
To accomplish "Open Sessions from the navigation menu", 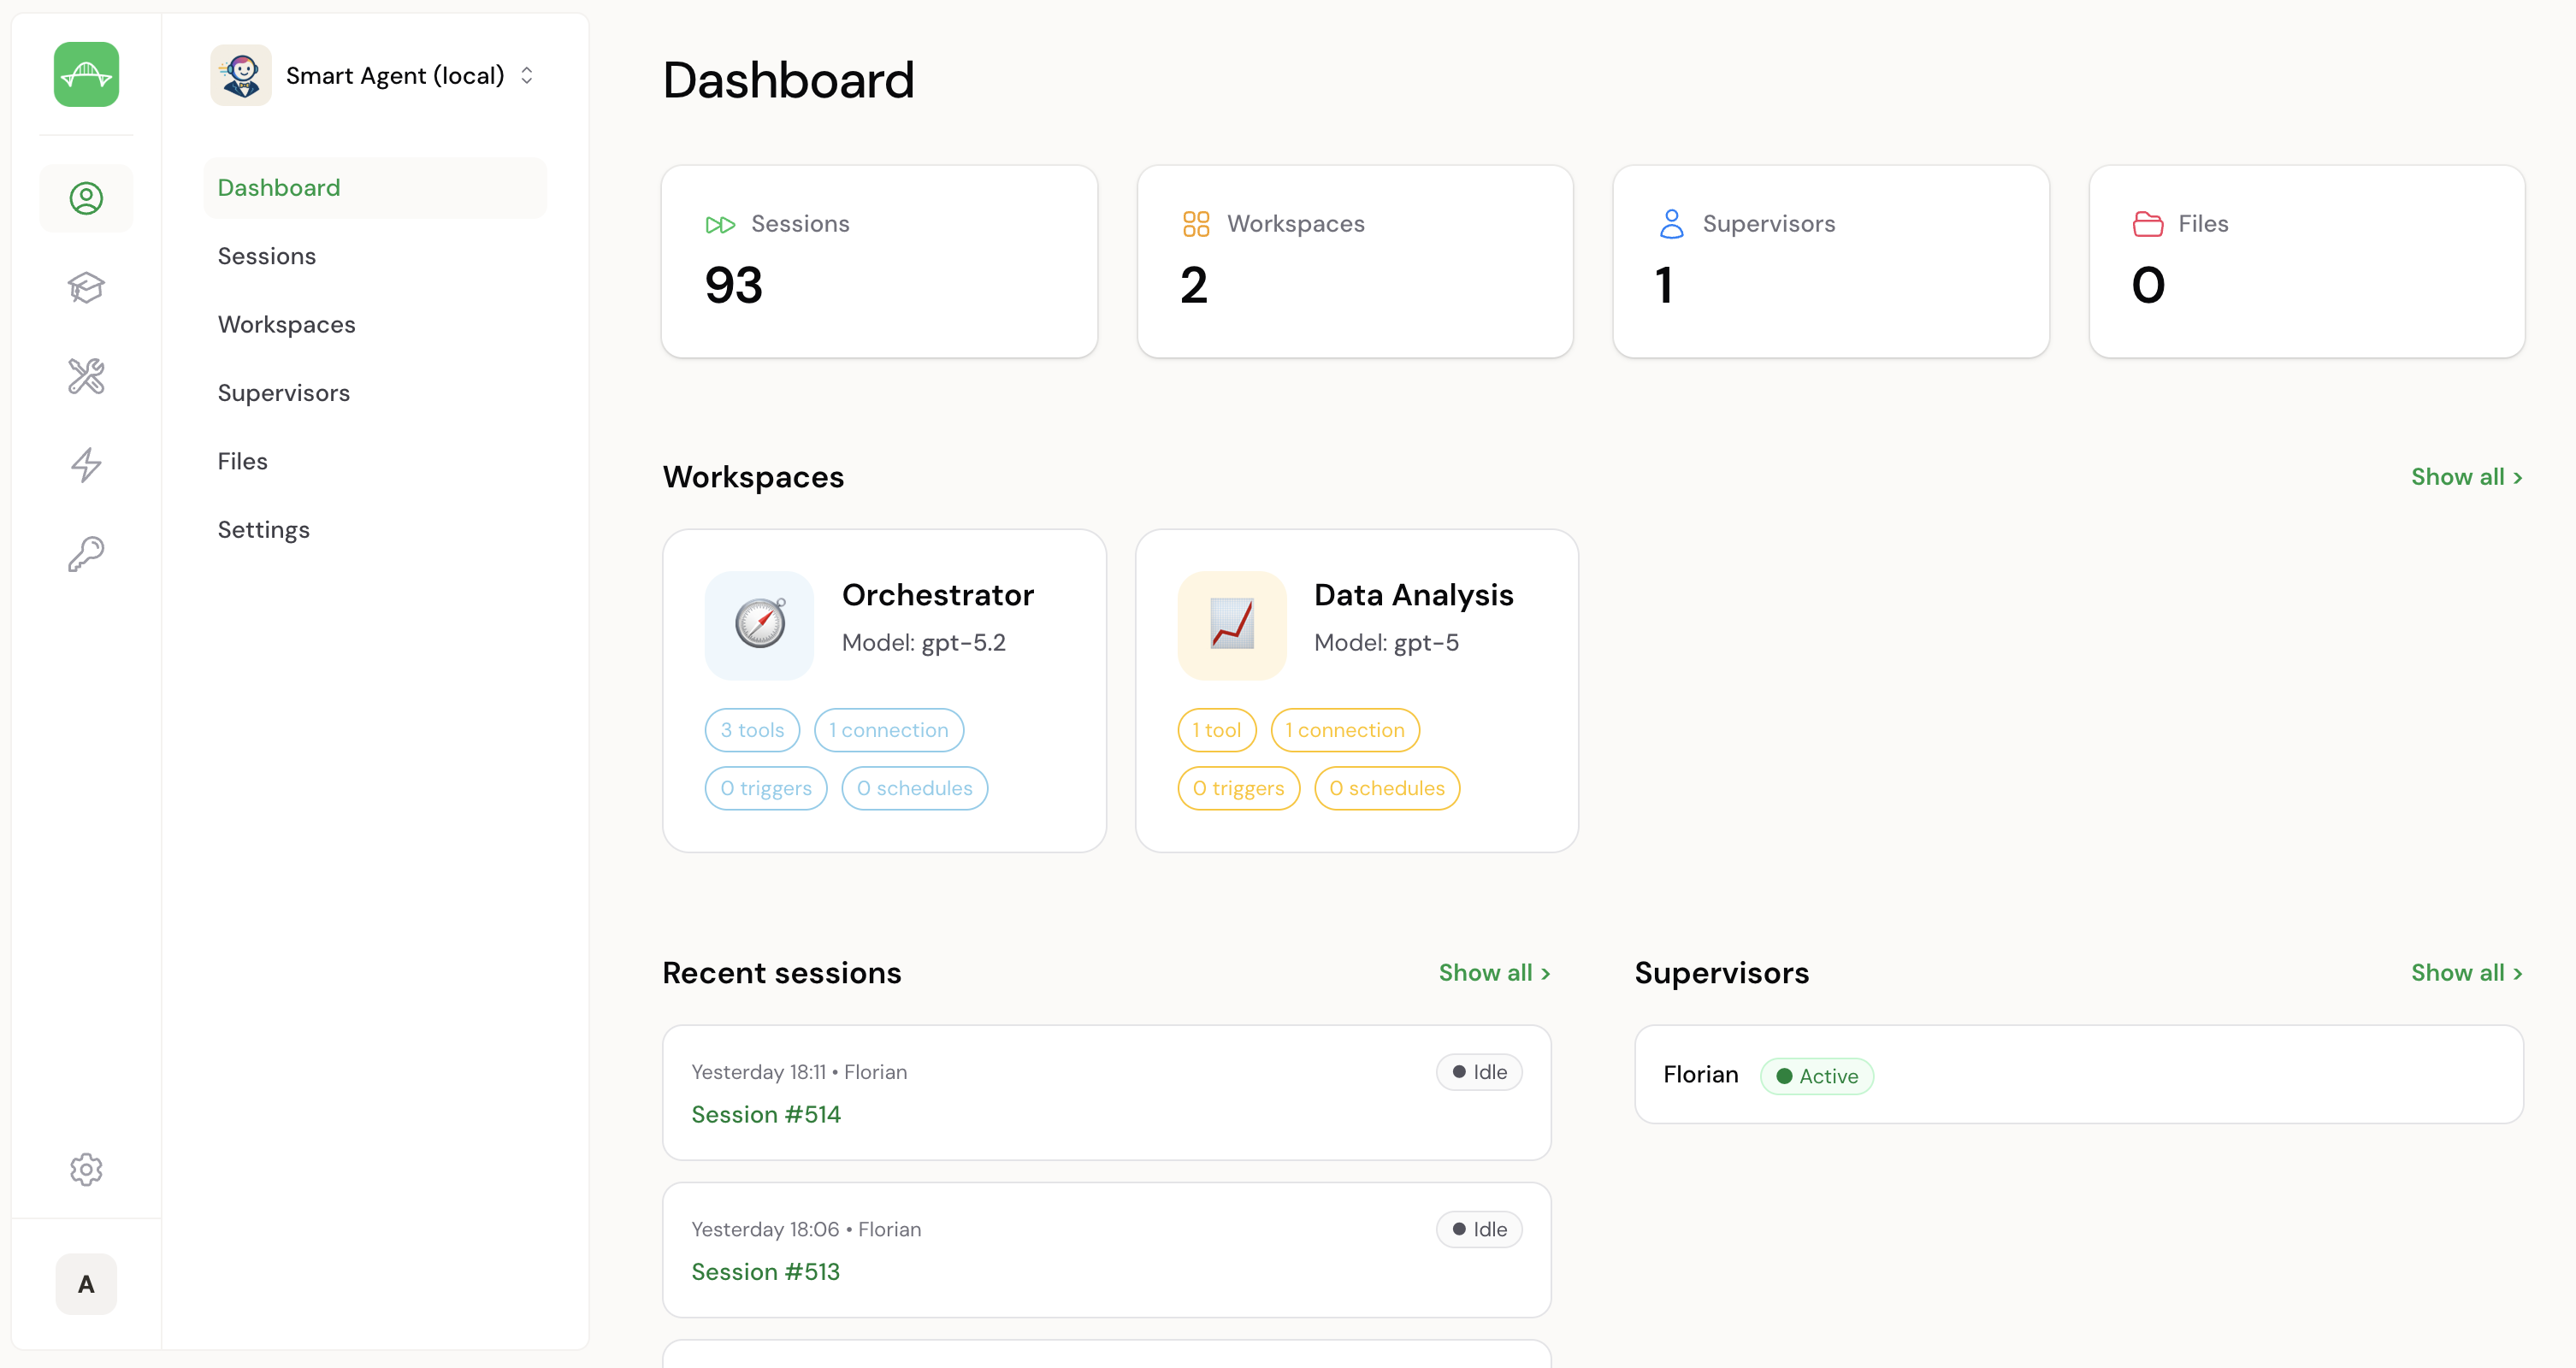I will [x=266, y=255].
